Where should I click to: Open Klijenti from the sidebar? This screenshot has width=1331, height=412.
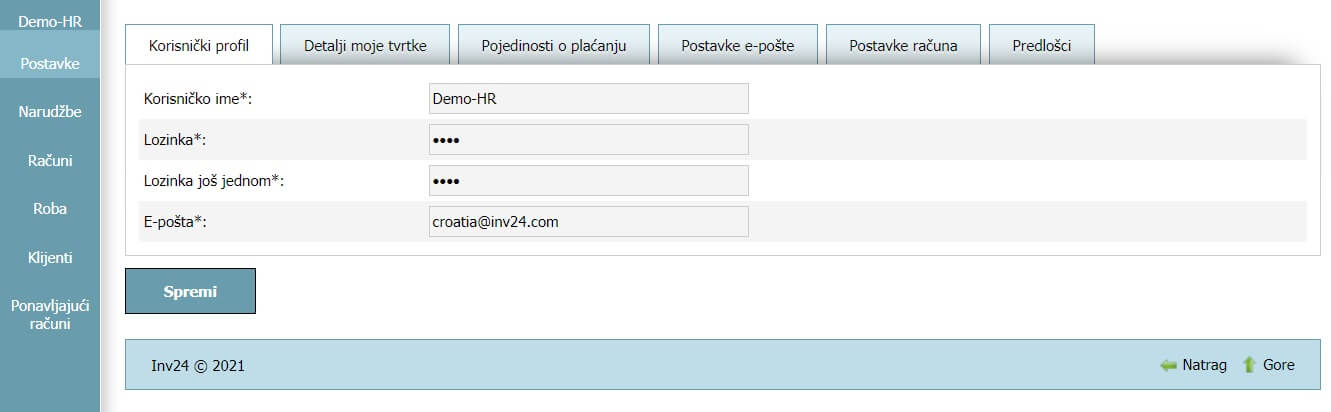point(50,257)
